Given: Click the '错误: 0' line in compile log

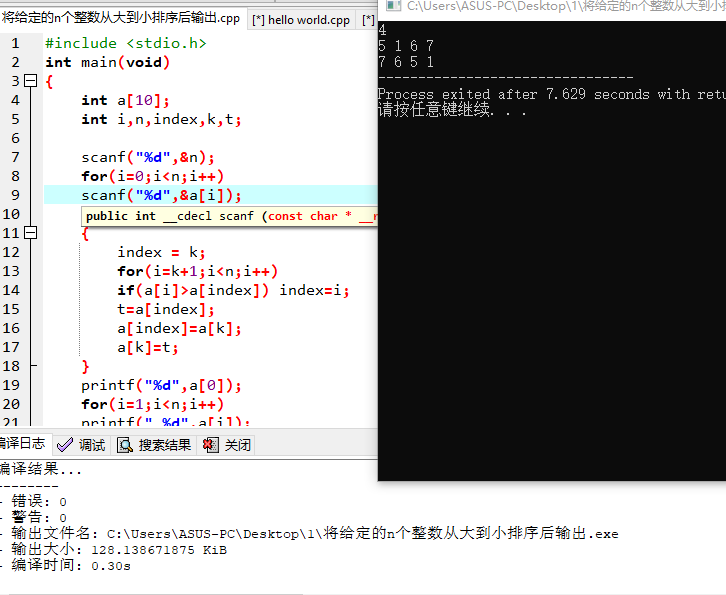Looking at the screenshot, I should (39, 501).
